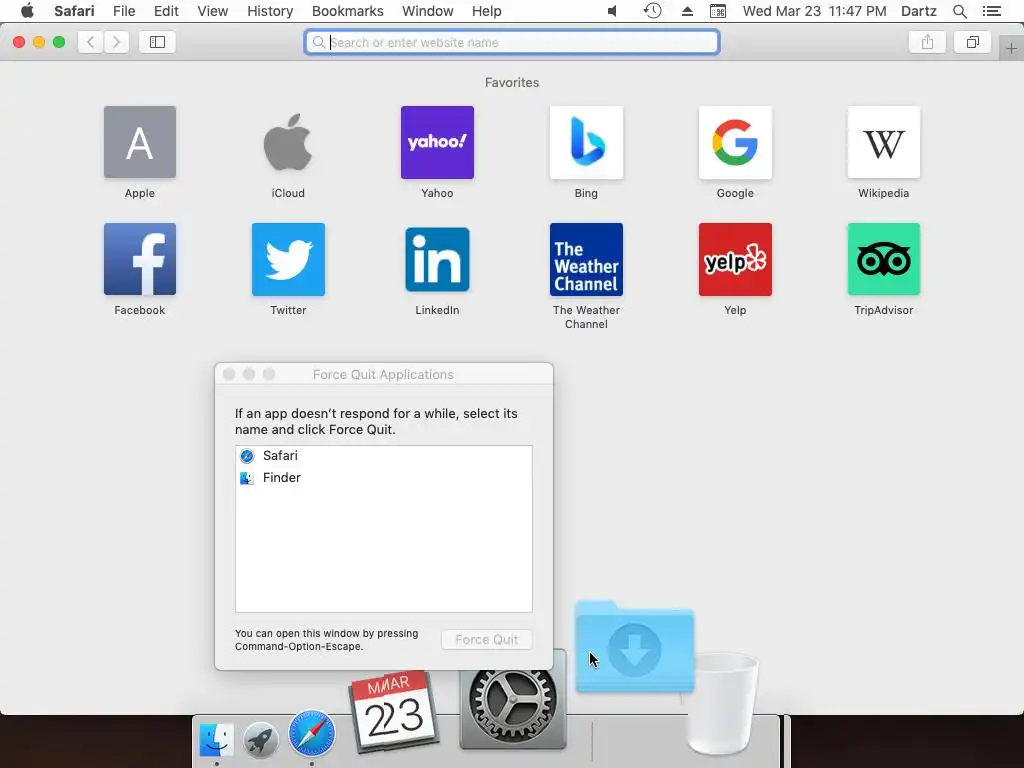Open a new tab with plus button
1024x768 pixels.
(1011, 49)
